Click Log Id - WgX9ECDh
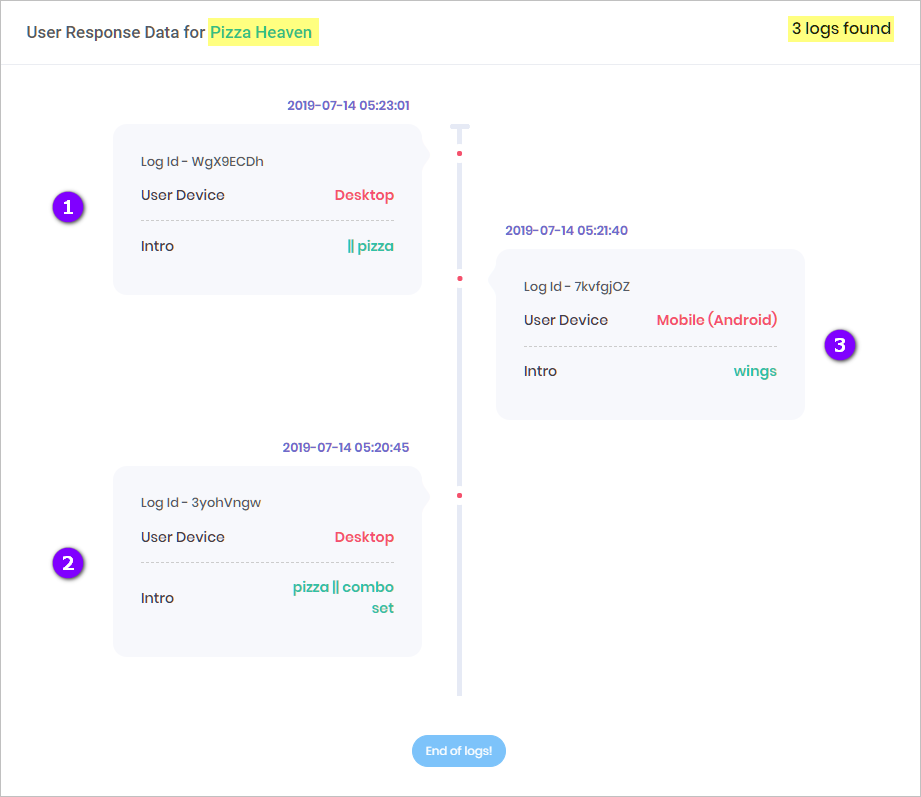Image resolution: width=921 pixels, height=797 pixels. (x=202, y=162)
